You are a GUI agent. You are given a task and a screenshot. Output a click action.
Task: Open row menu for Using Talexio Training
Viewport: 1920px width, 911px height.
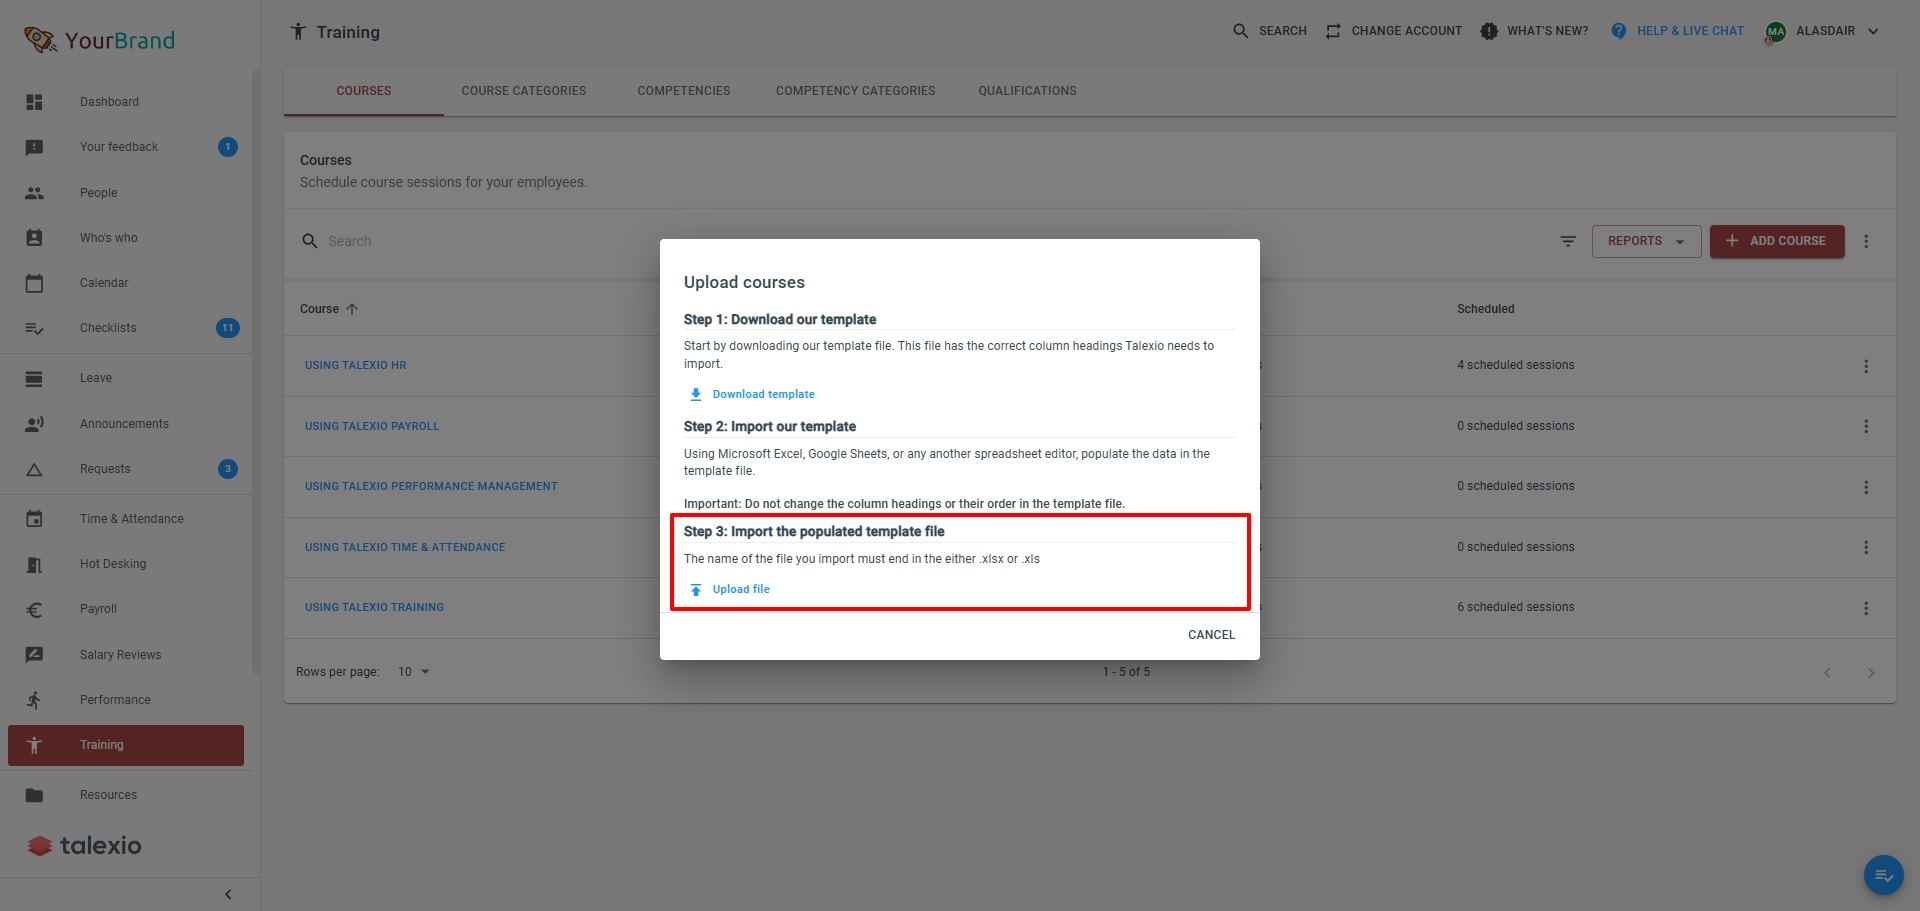(1866, 608)
